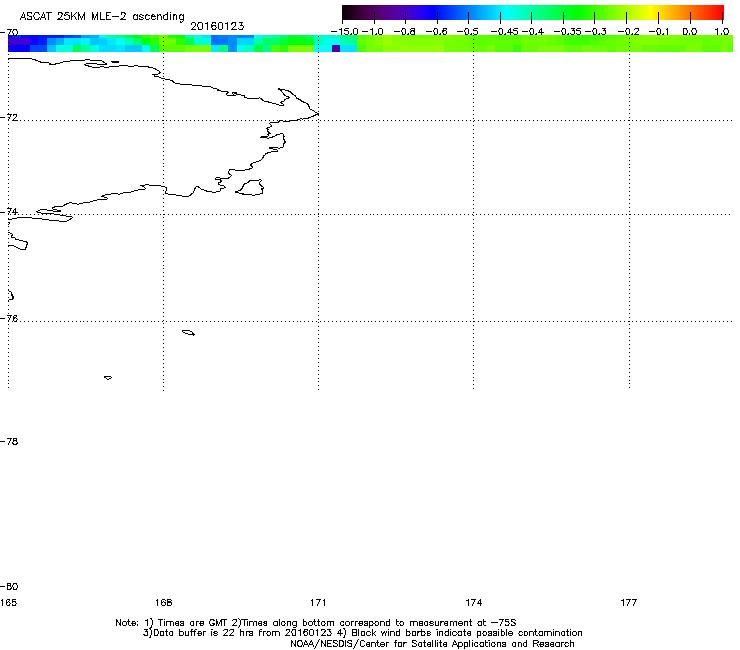Select the -0.3 color scale label
This screenshot has width=740, height=650.
pos(596,32)
